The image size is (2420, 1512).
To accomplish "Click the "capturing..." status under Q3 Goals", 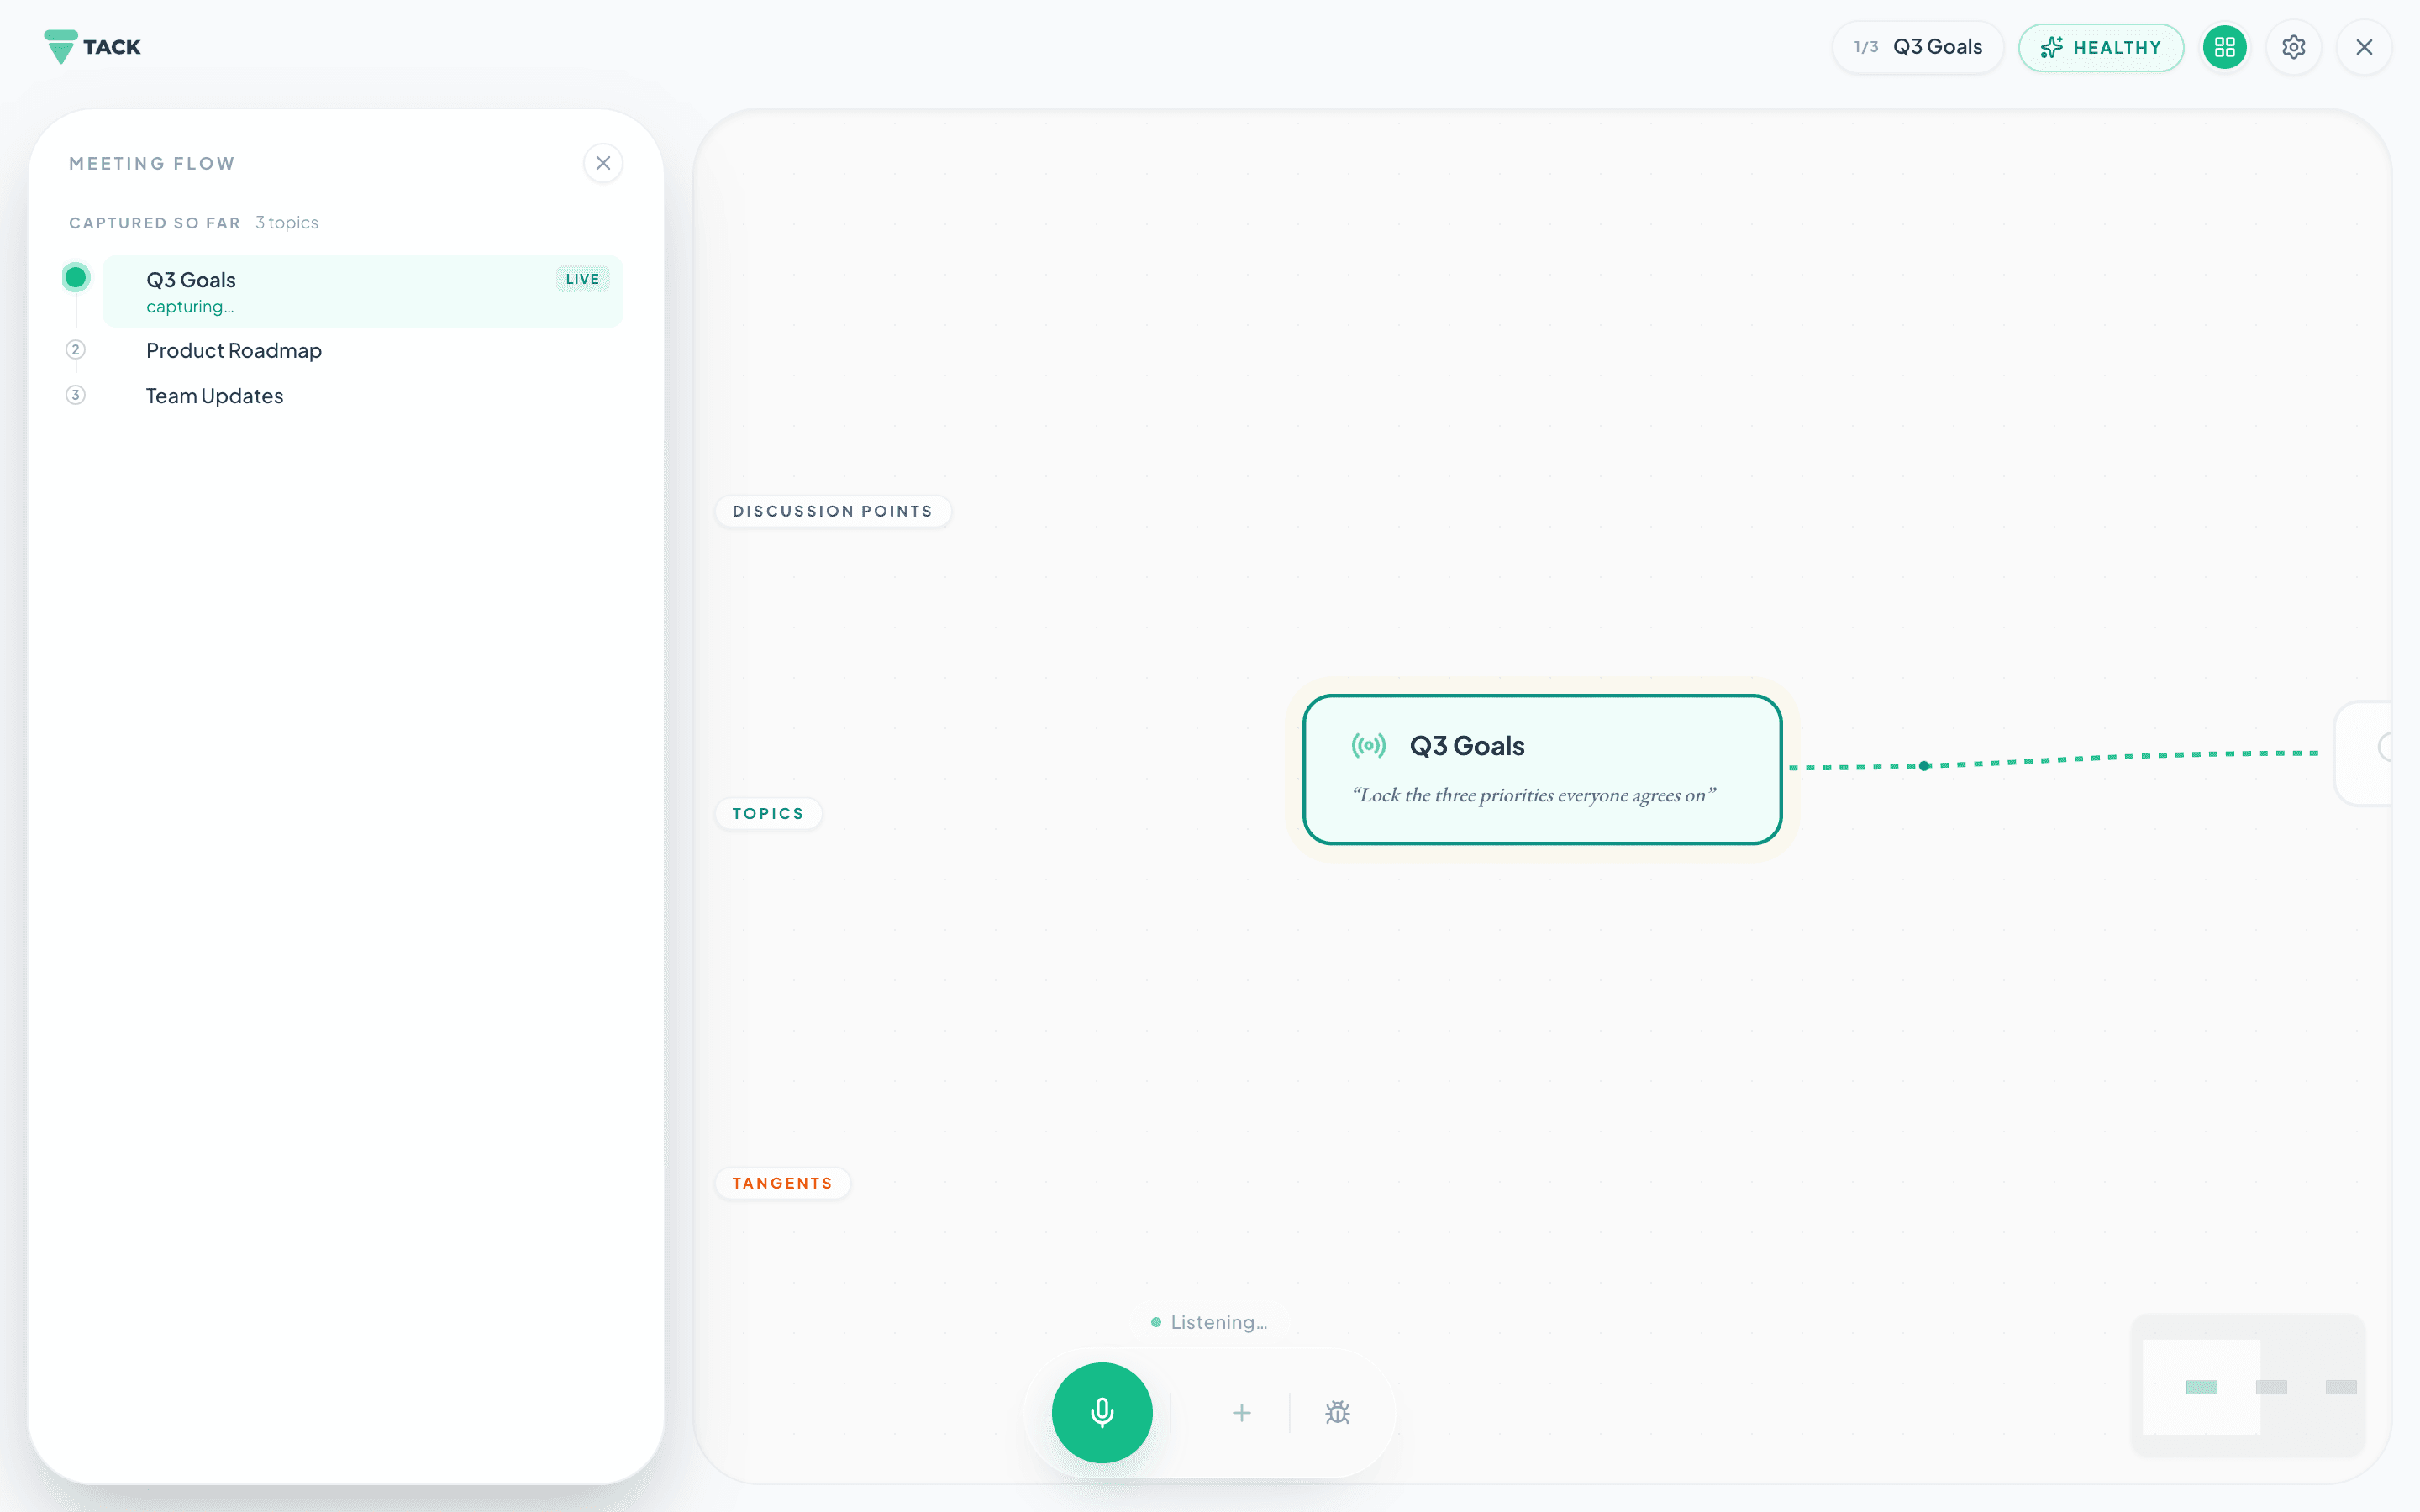I will point(190,307).
